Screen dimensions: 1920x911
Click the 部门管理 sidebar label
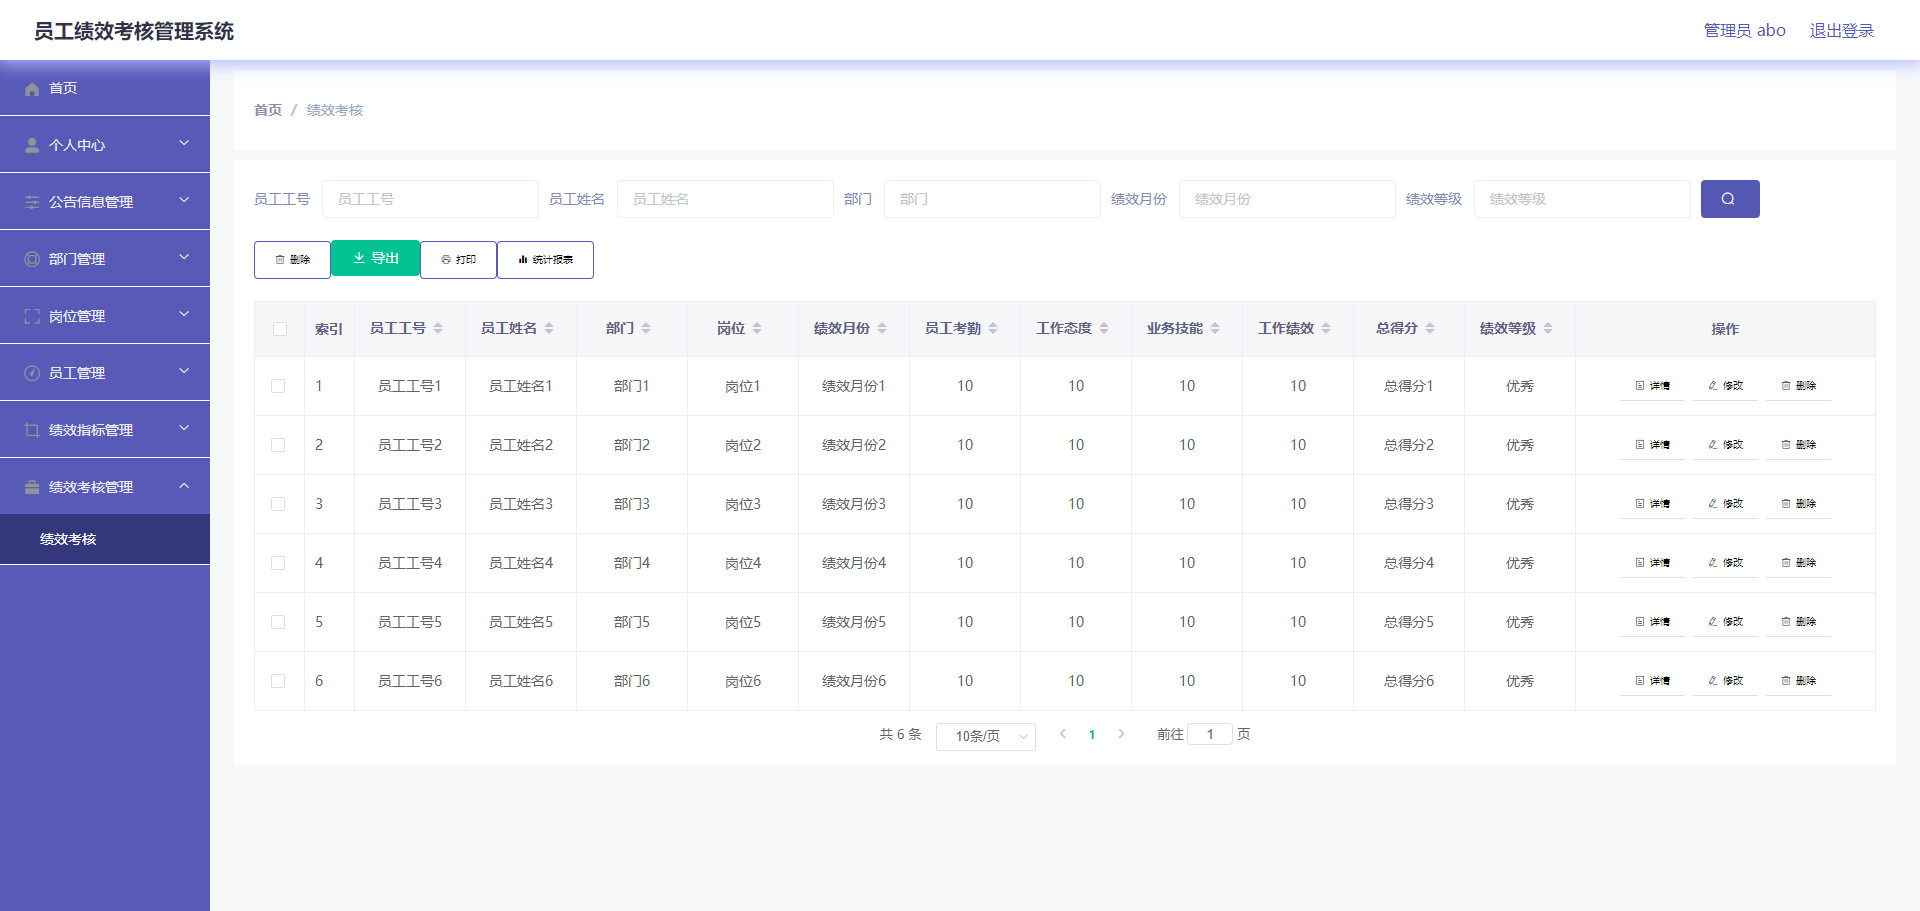click(77, 259)
